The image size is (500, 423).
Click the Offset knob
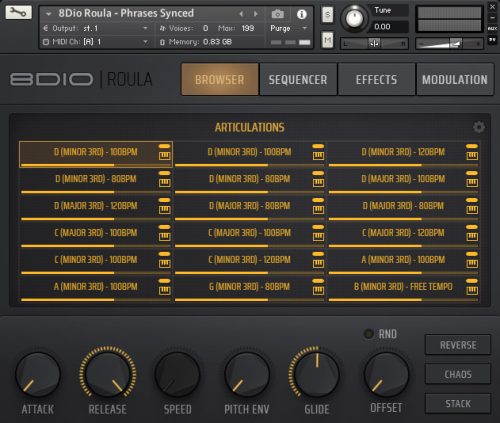tap(386, 374)
